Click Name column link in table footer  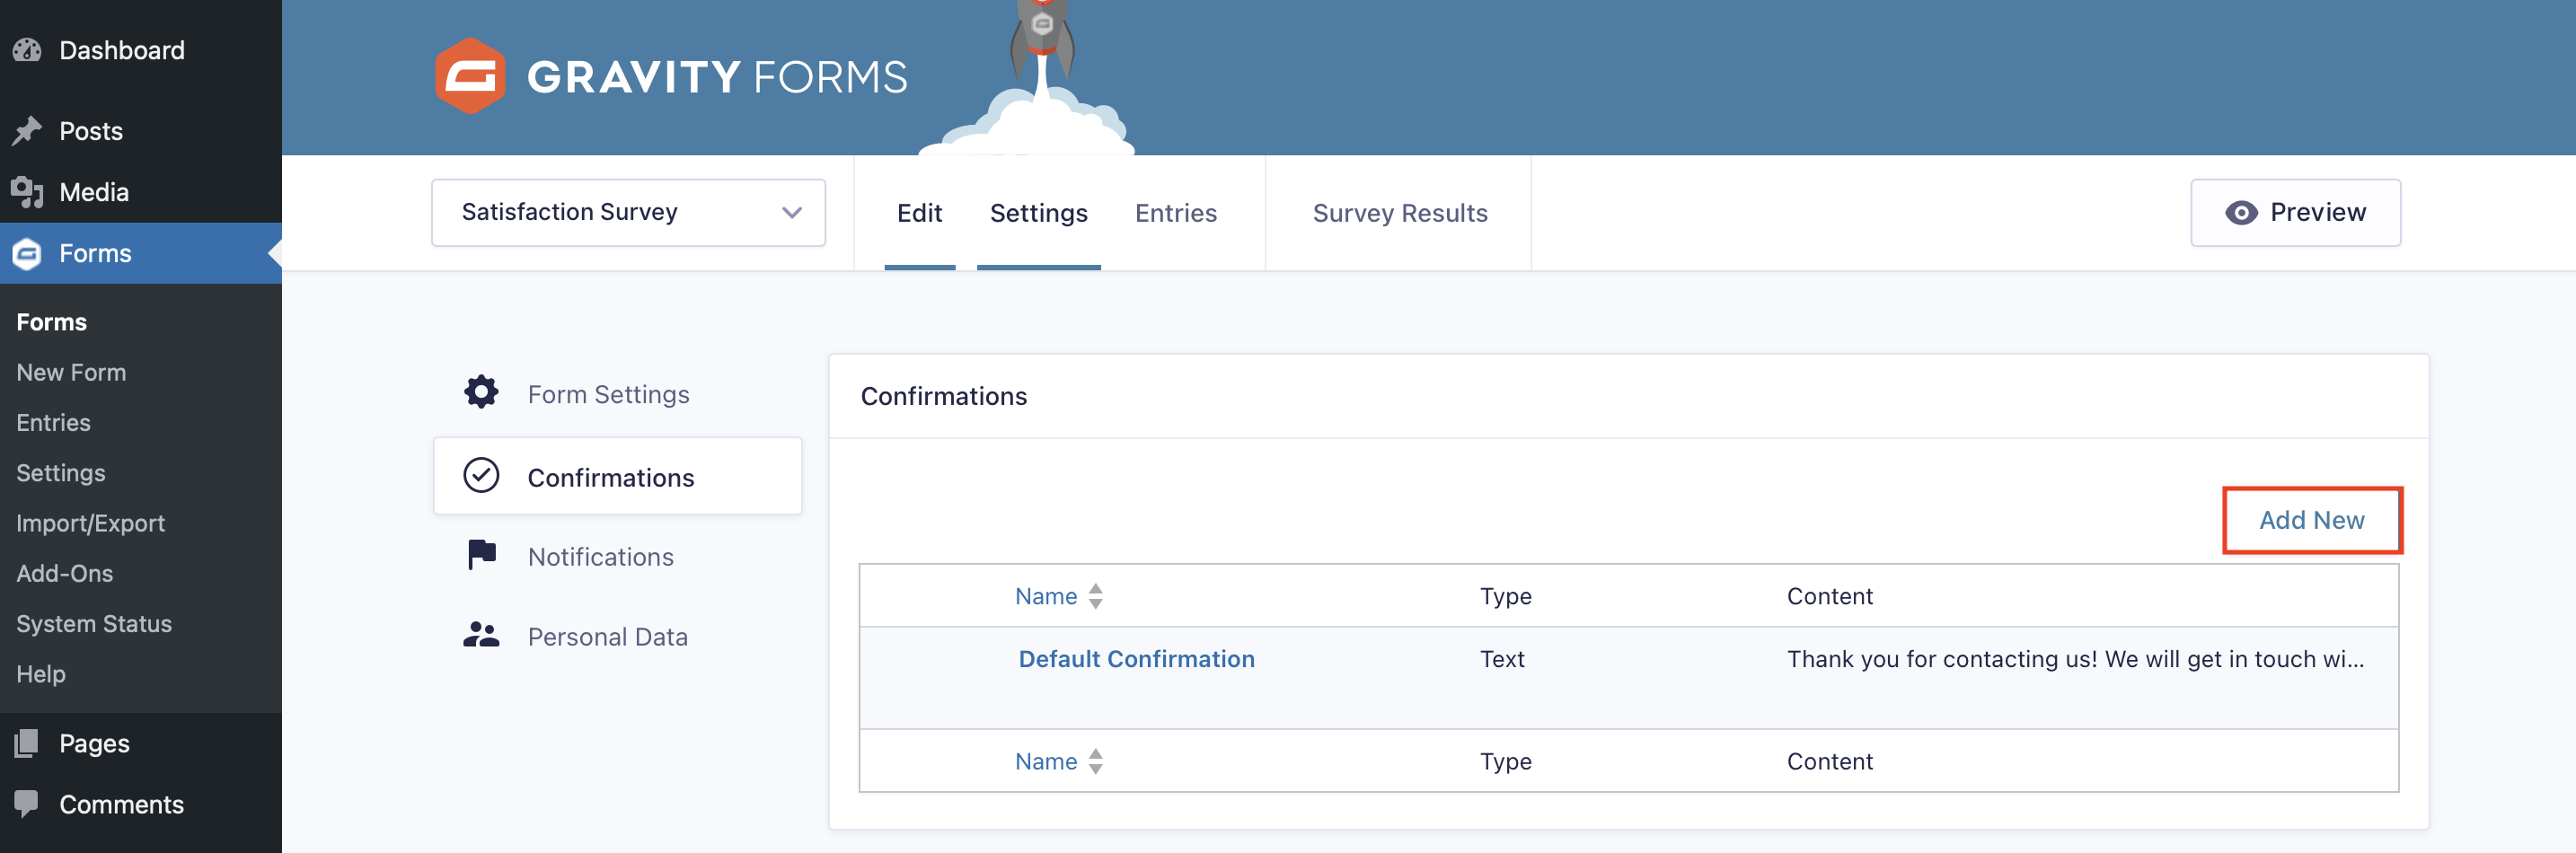[1045, 761]
